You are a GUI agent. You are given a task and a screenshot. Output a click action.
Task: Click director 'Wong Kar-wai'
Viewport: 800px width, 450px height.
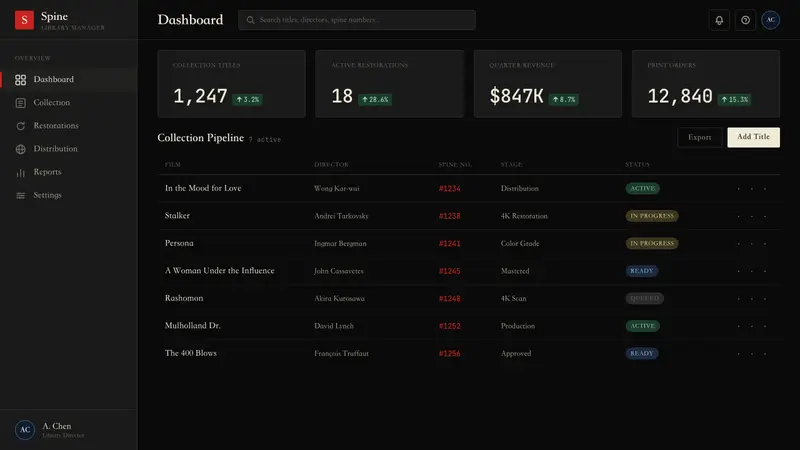click(337, 189)
